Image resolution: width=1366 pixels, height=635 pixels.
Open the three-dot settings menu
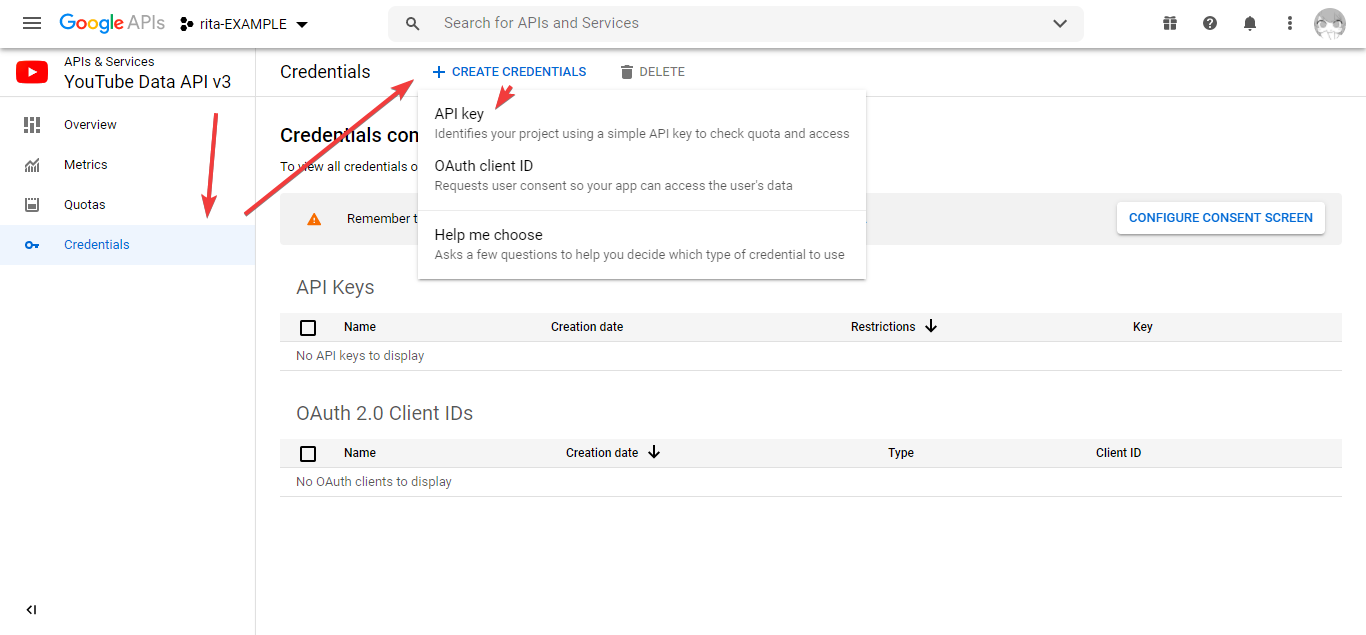click(1290, 23)
